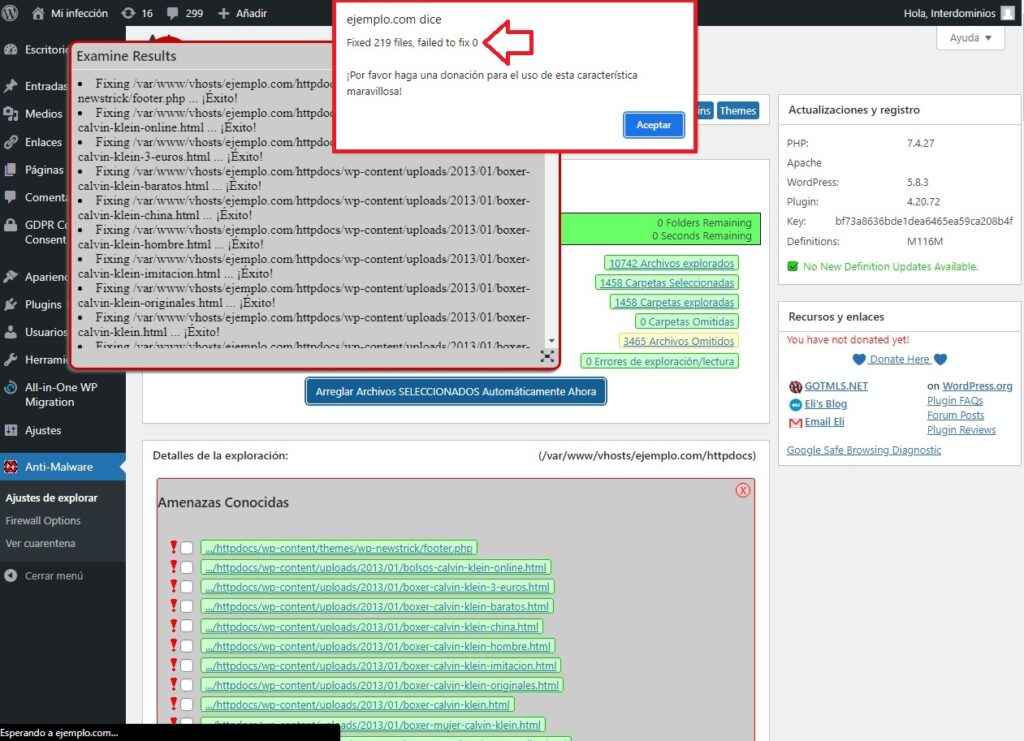
Task: Expand 1458 Carpetas Seleccionadas details
Action: 667,283
